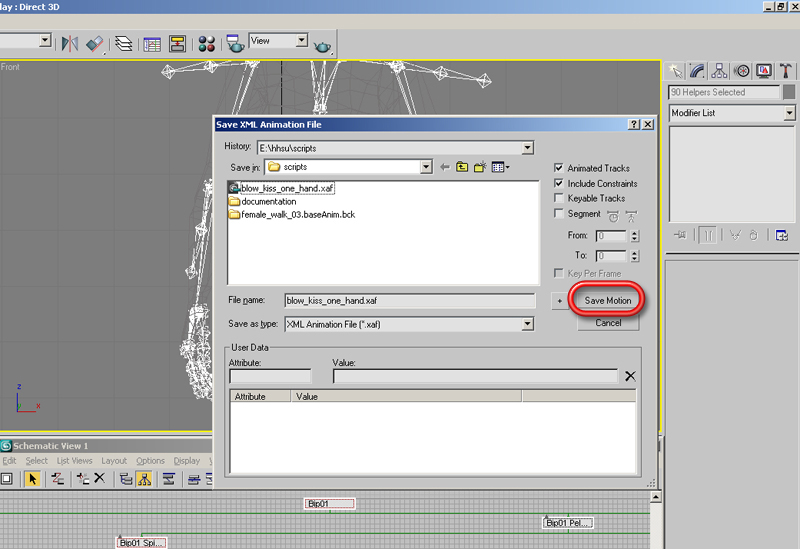Switch to the Modify command panel
Viewport: 800px width, 549px height.
[x=697, y=71]
